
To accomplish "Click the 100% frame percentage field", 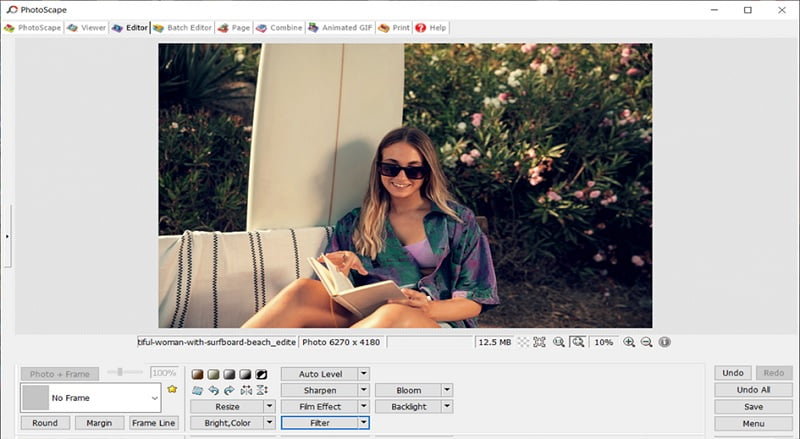I will 164,373.
